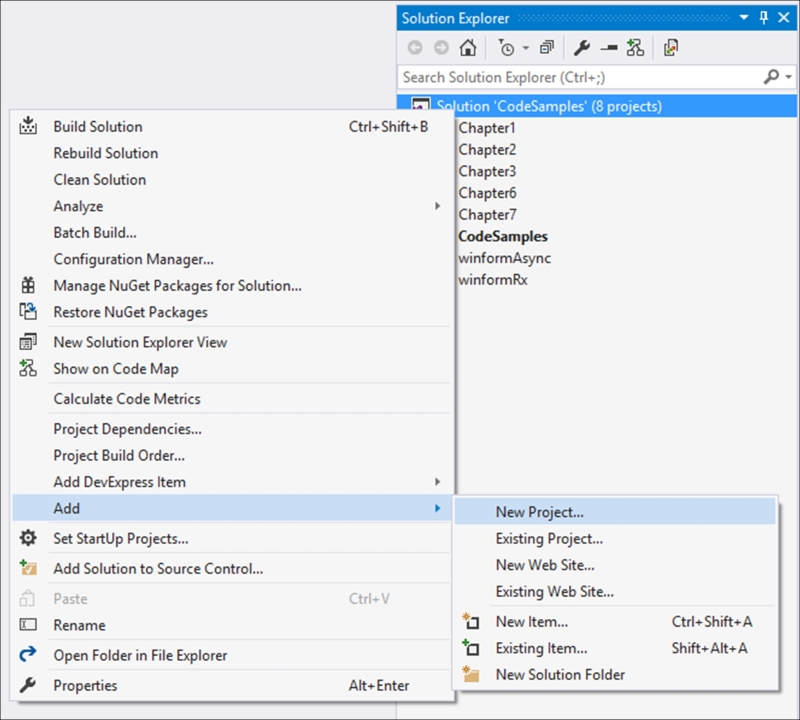Open Project Build Order dialog
This screenshot has height=720, width=800.
(x=119, y=456)
